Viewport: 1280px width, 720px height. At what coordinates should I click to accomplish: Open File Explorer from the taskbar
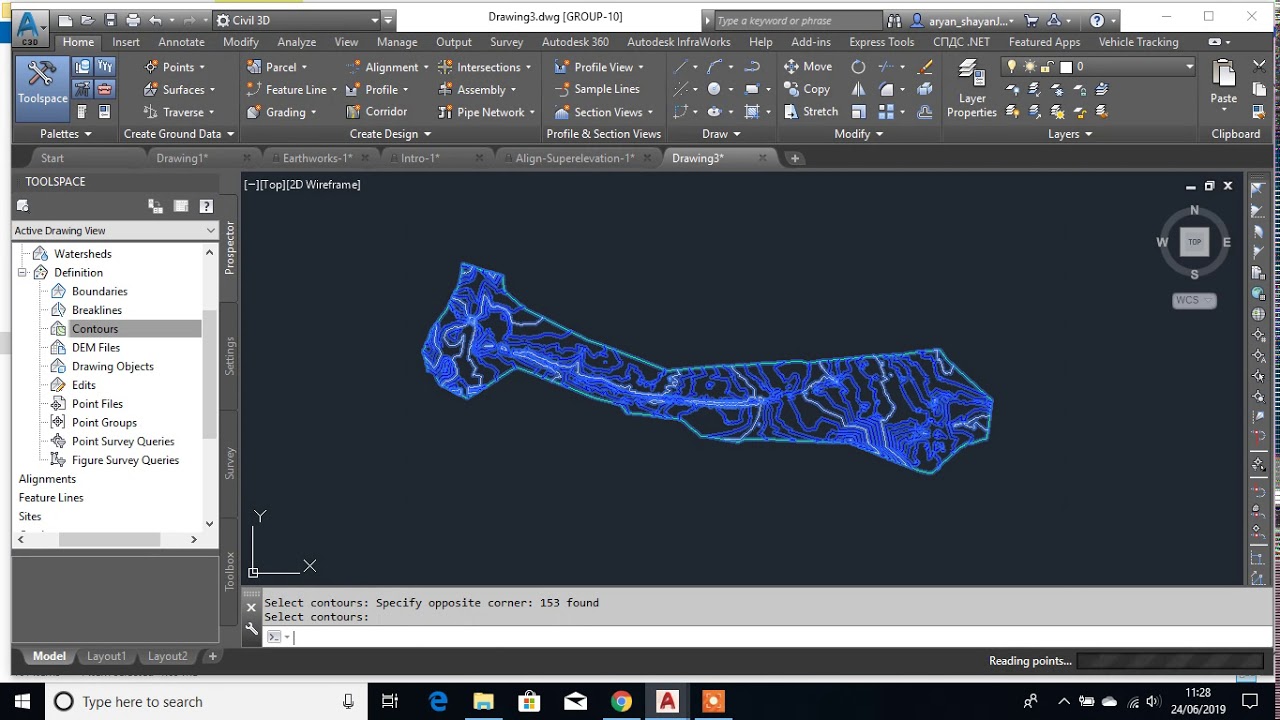point(483,701)
